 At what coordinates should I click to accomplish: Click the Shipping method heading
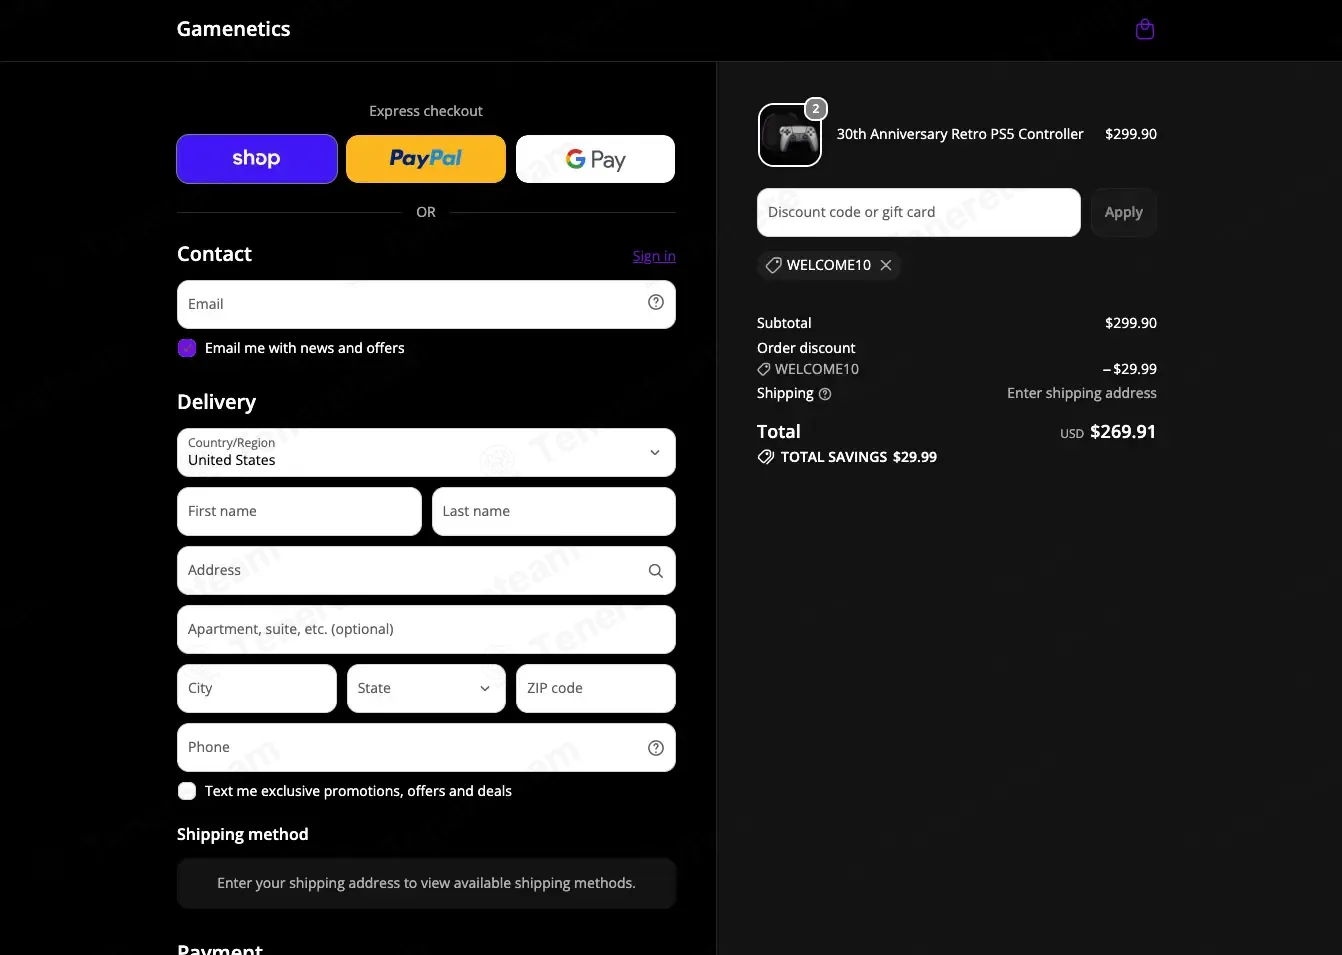point(243,834)
